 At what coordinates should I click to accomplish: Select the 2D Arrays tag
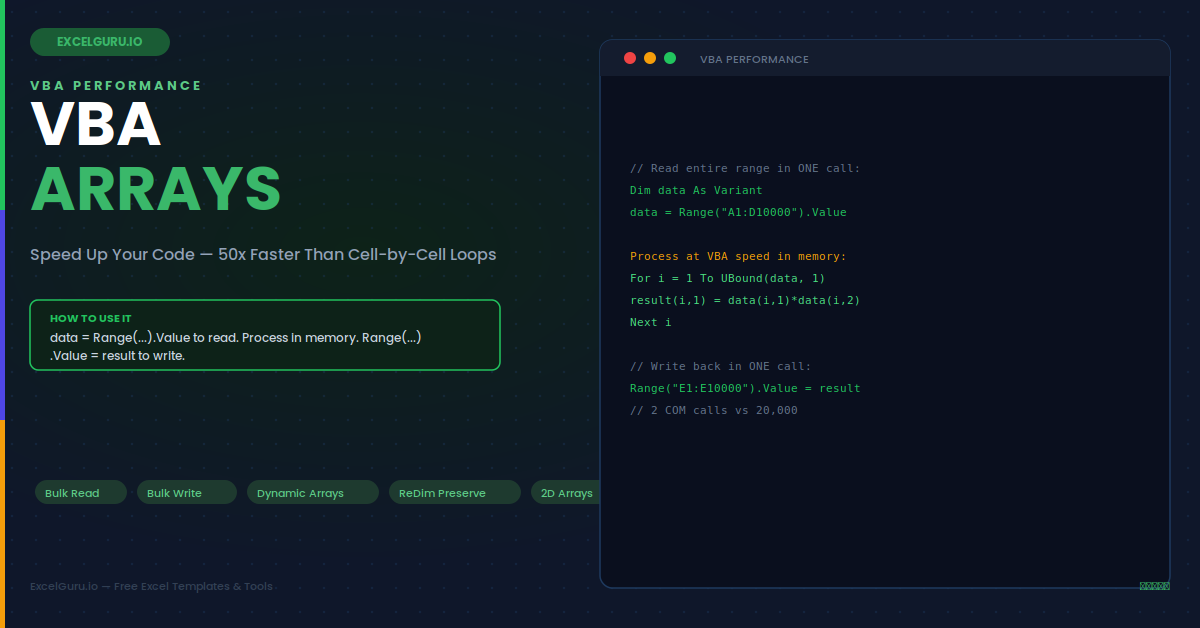(566, 492)
